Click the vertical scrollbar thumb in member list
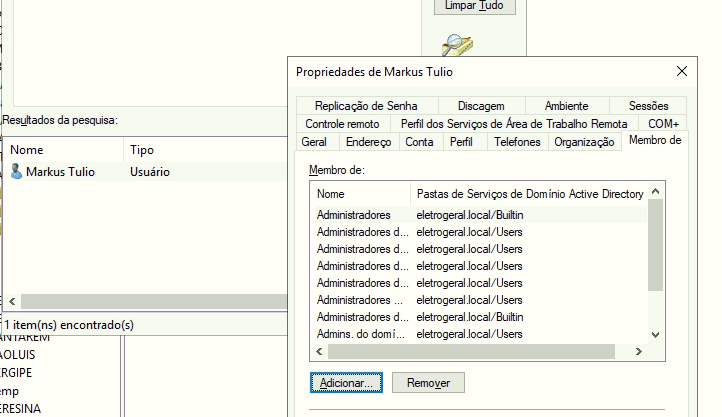The height and width of the screenshot is (417, 722). [x=655, y=245]
